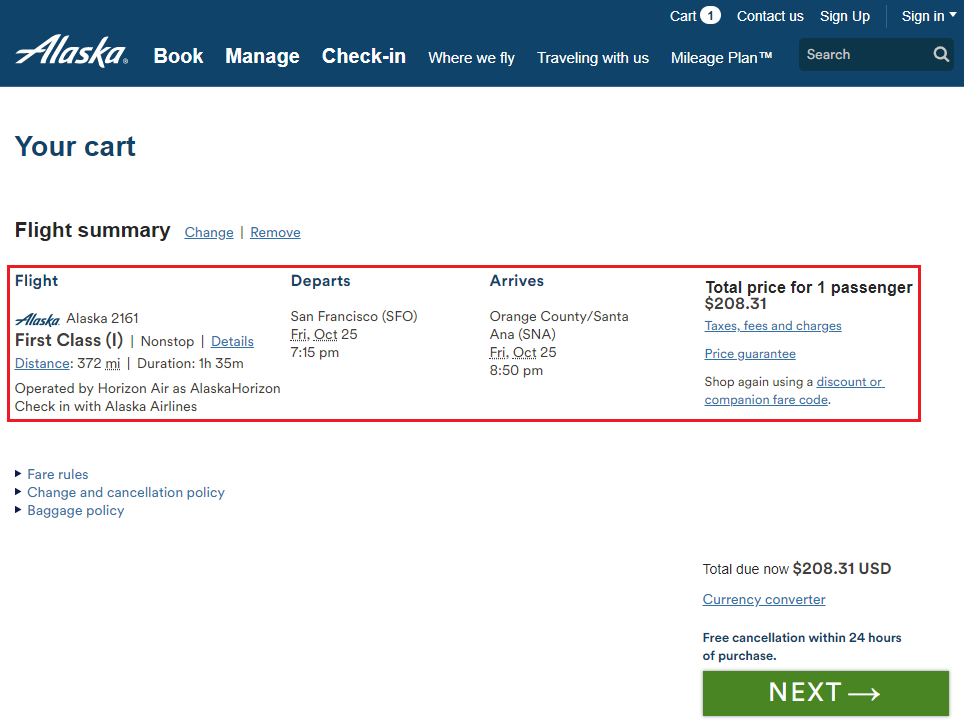Click the Total due now $208.31 USD text
Screen dimensions: 964x726
[797, 569]
